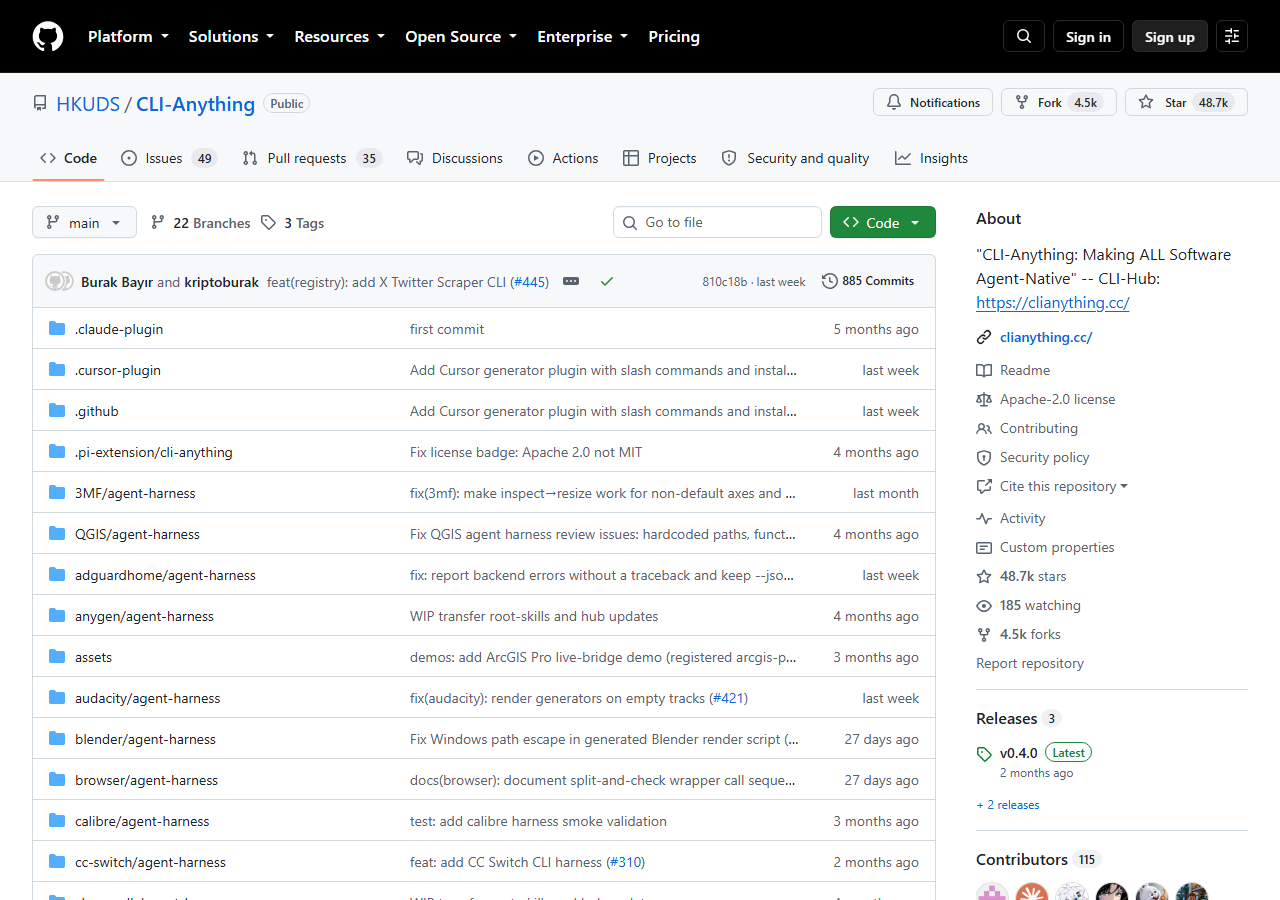Click the Pricing menu link
Image resolution: width=1280 pixels, height=900 pixels.
coord(674,36)
